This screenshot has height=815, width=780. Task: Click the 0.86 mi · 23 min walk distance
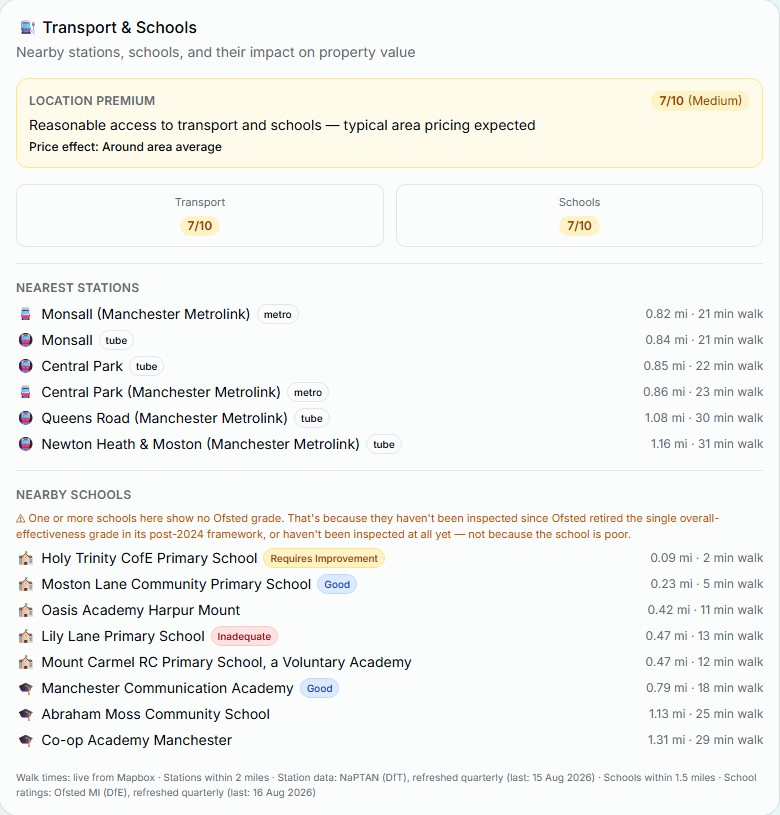[703, 392]
